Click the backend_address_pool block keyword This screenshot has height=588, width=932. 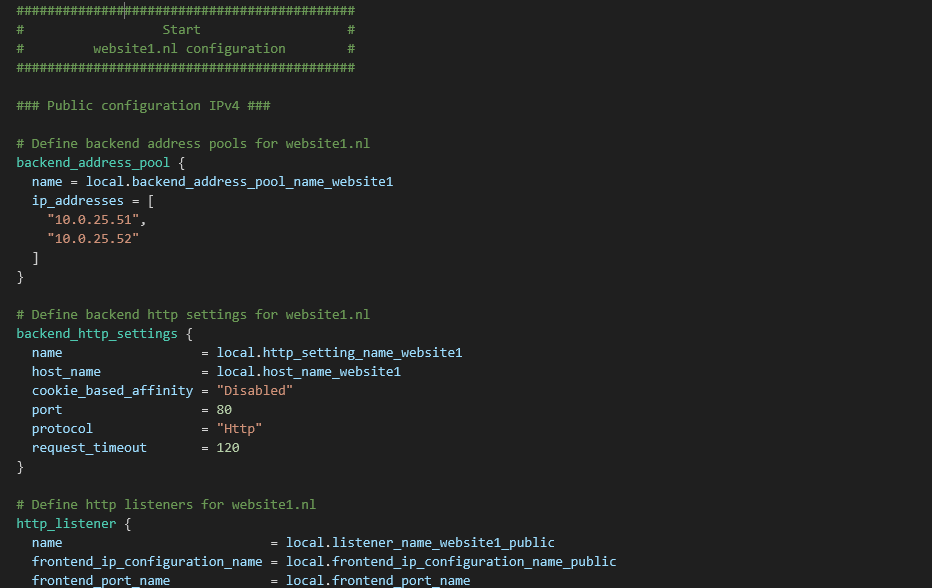pyautogui.click(x=93, y=162)
